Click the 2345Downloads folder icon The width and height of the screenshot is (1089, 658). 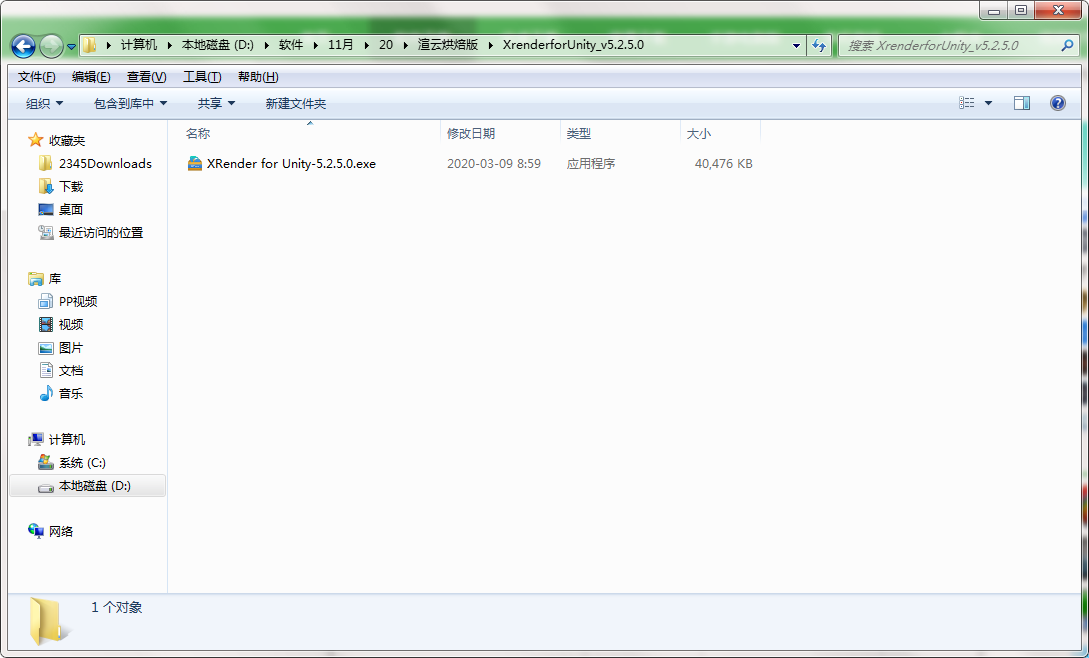(46, 163)
